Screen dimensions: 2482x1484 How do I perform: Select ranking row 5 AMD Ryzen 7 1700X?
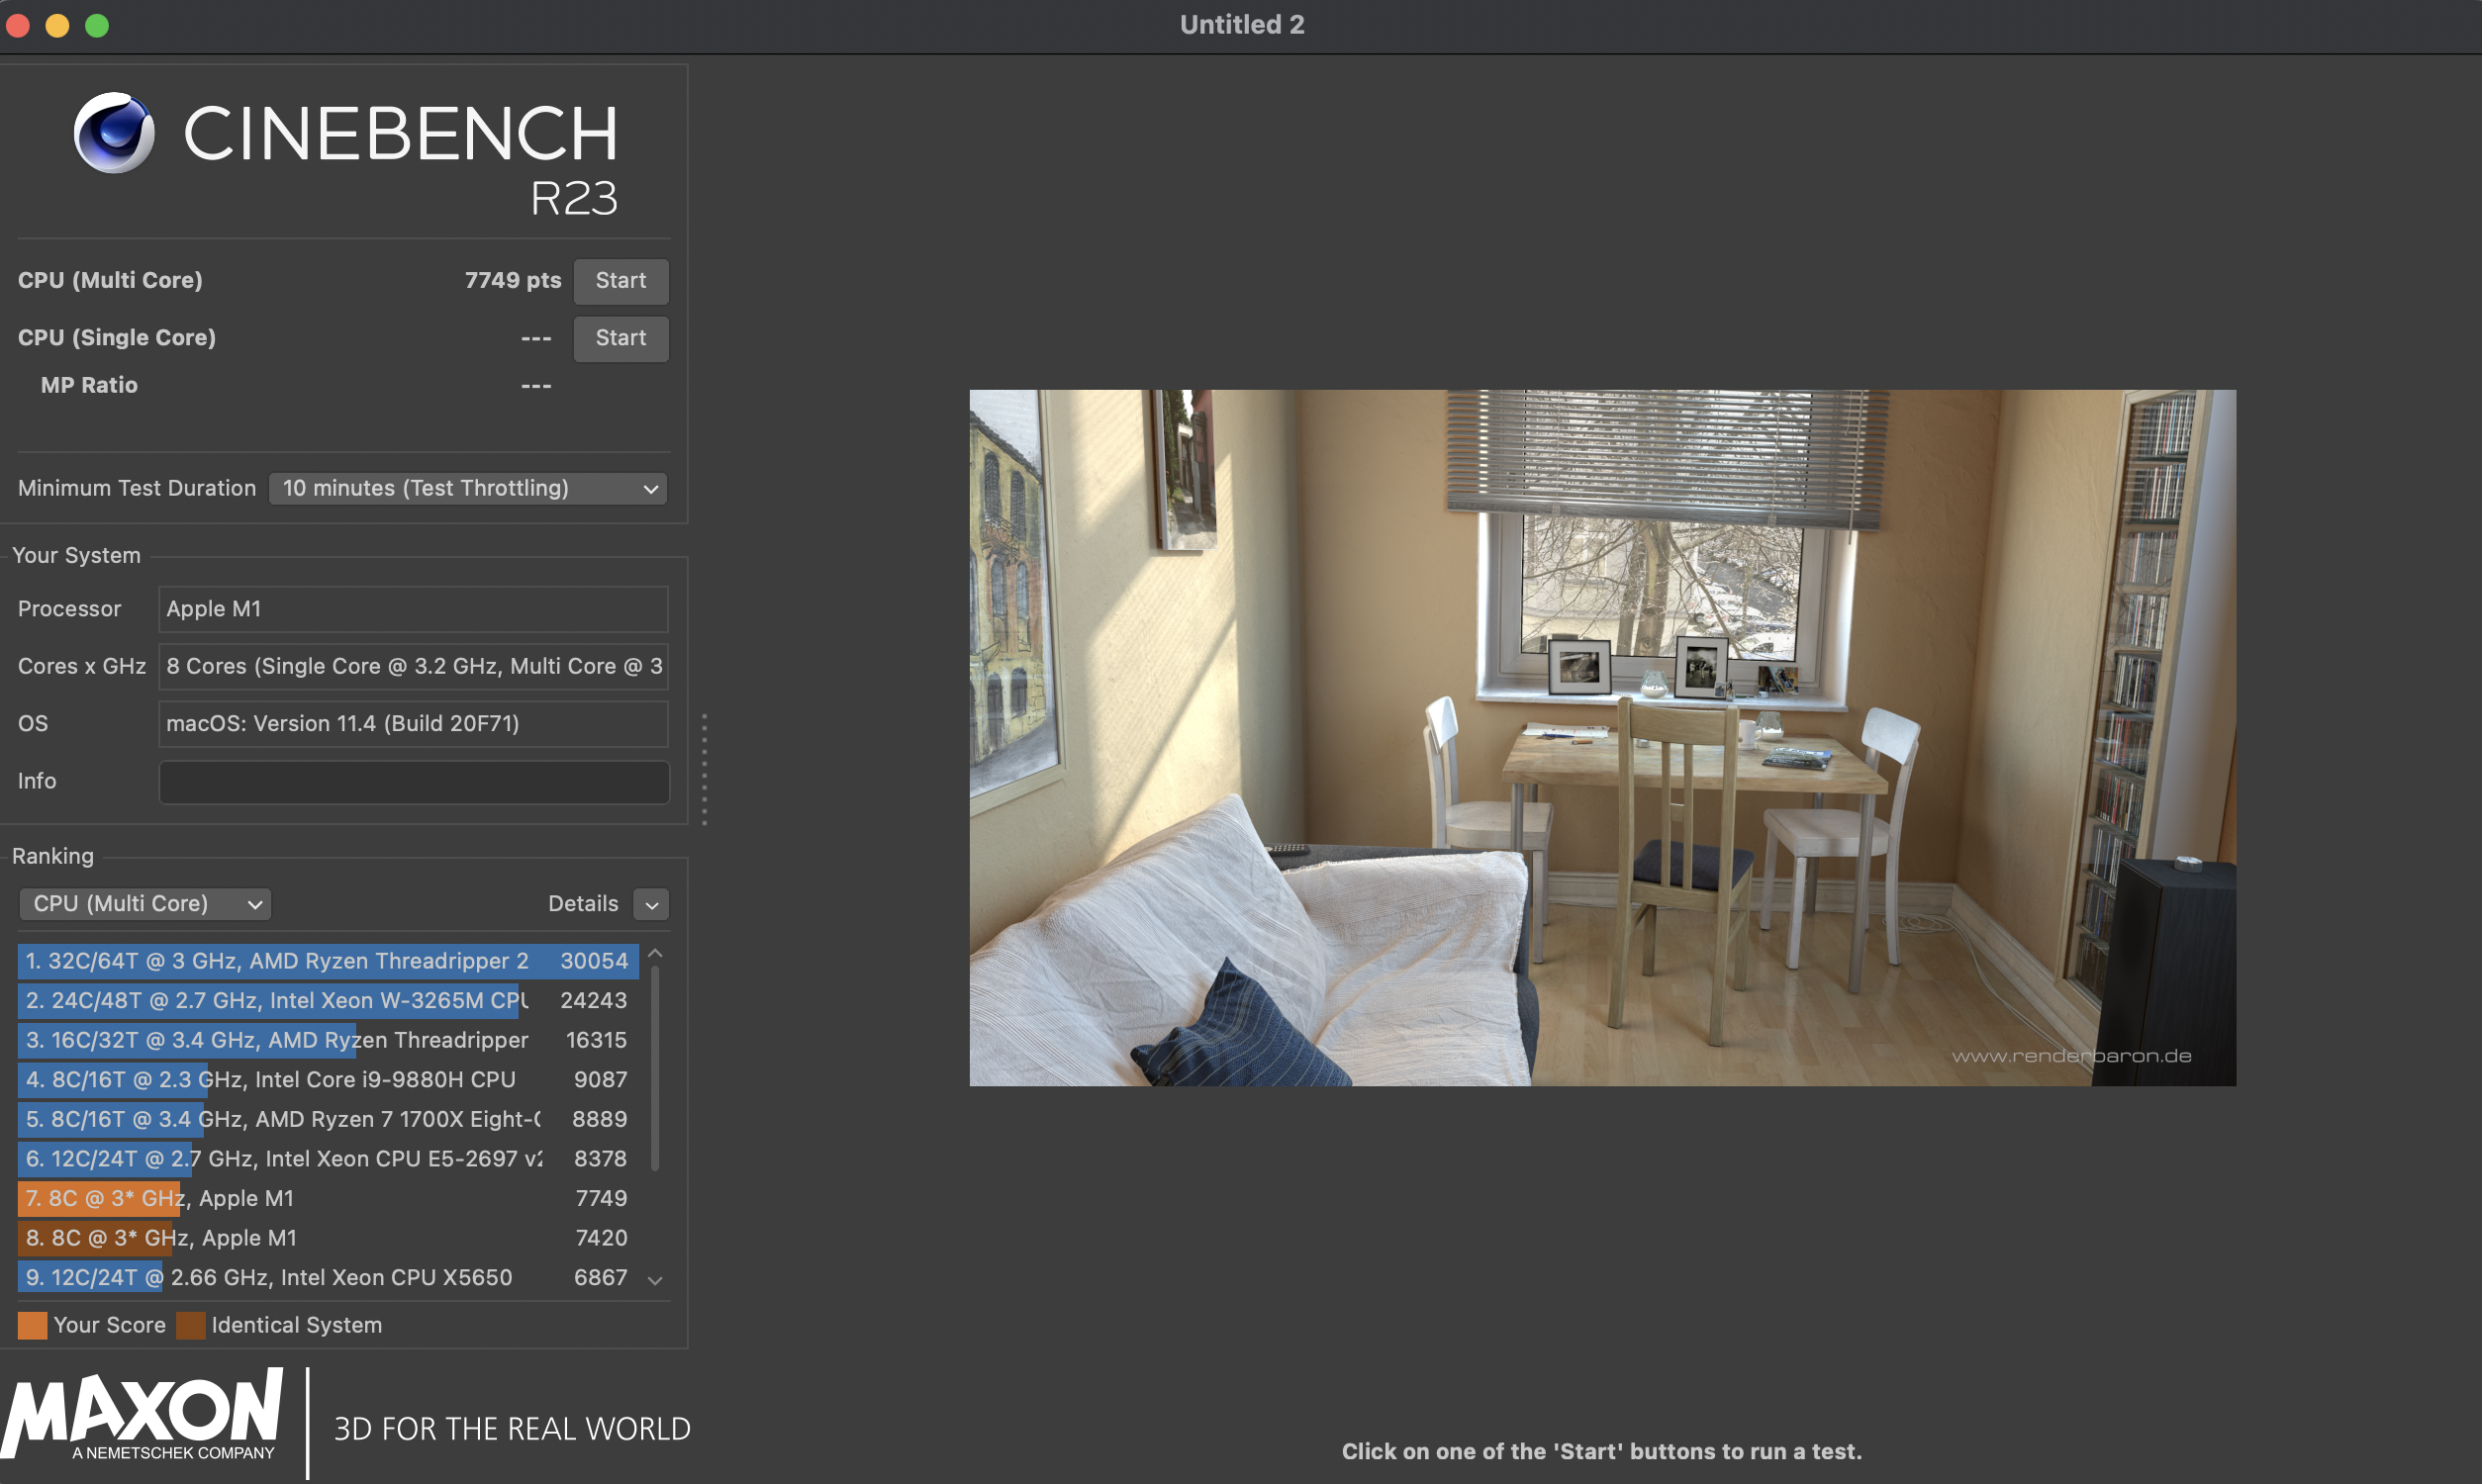pyautogui.click(x=328, y=1119)
